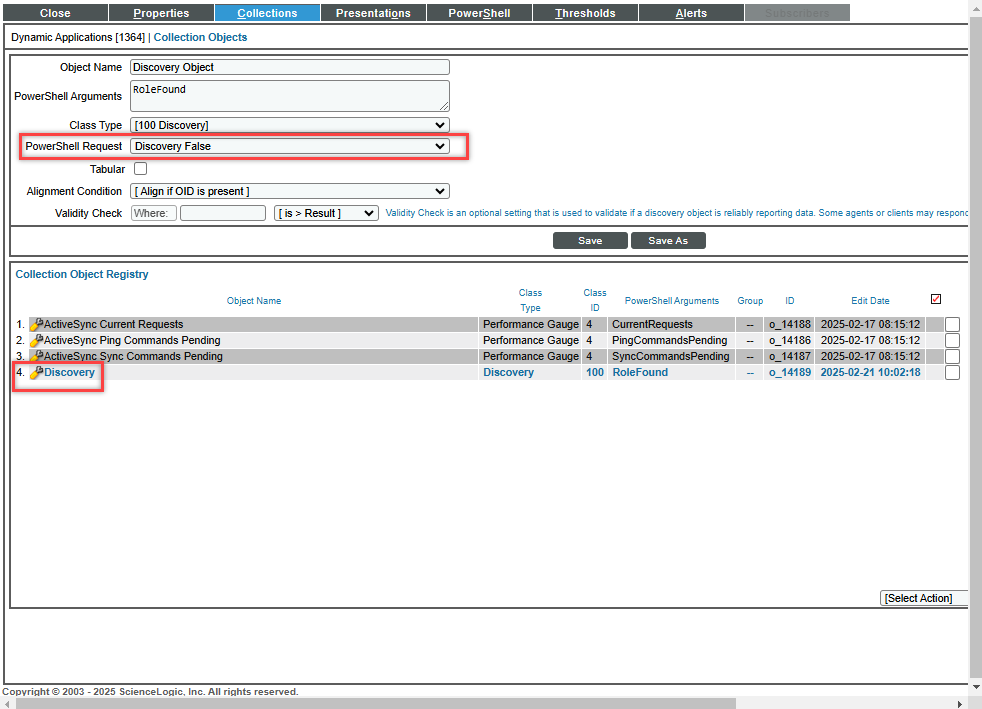This screenshot has width=982, height=709.
Task: Click into the Object Name field
Action: pyautogui.click(x=289, y=67)
